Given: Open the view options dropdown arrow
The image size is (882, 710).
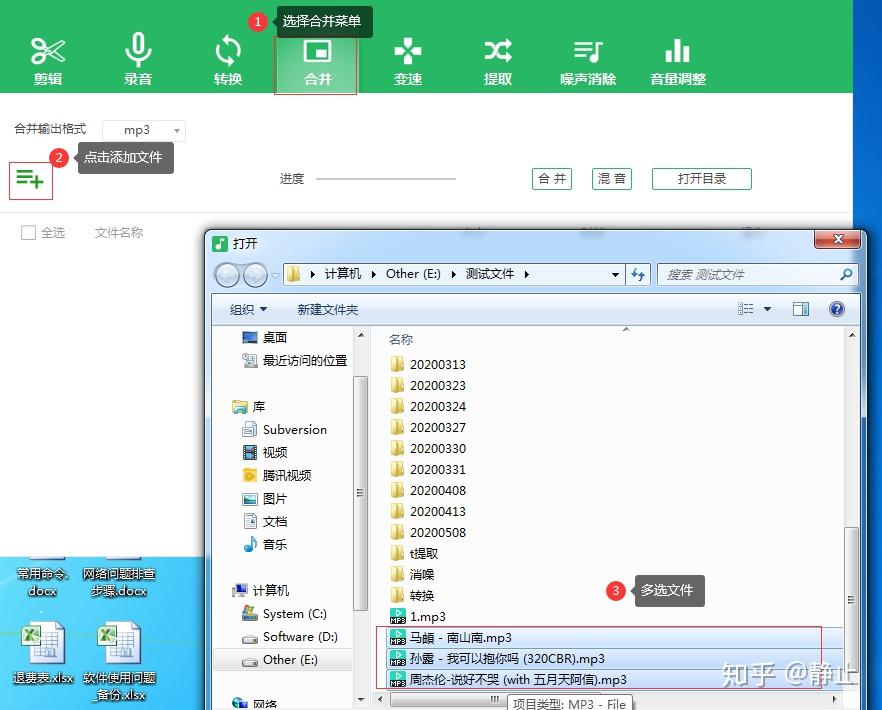Looking at the screenshot, I should [767, 309].
